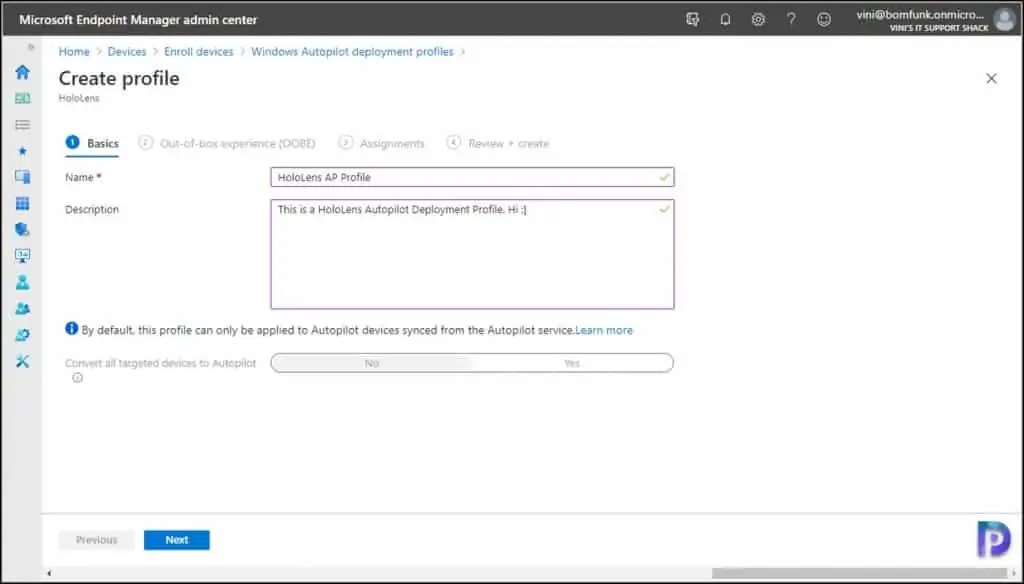
Task: Send feedback via the smiley icon
Action: (x=825, y=19)
